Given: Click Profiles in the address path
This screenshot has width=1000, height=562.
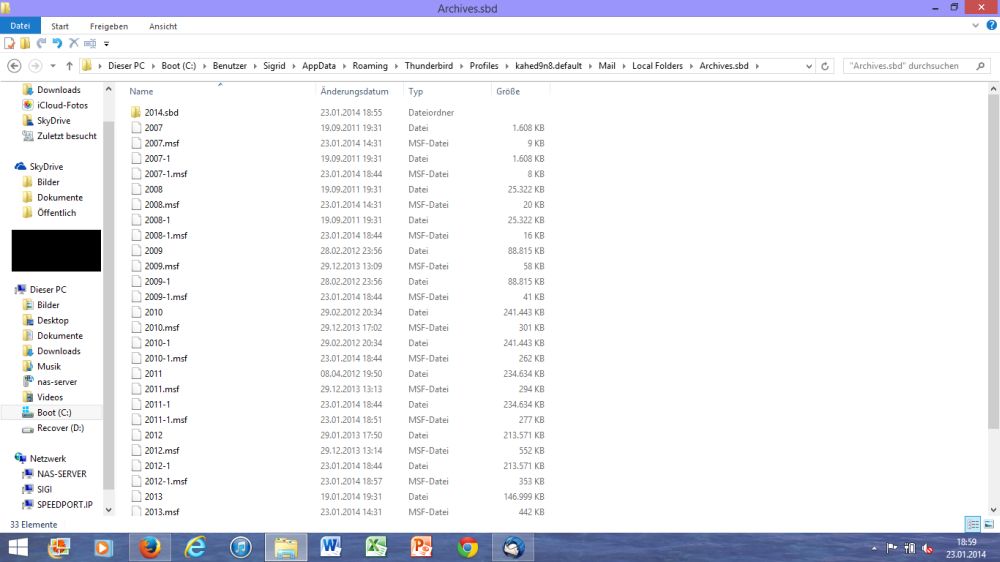Looking at the screenshot, I should [x=483, y=66].
